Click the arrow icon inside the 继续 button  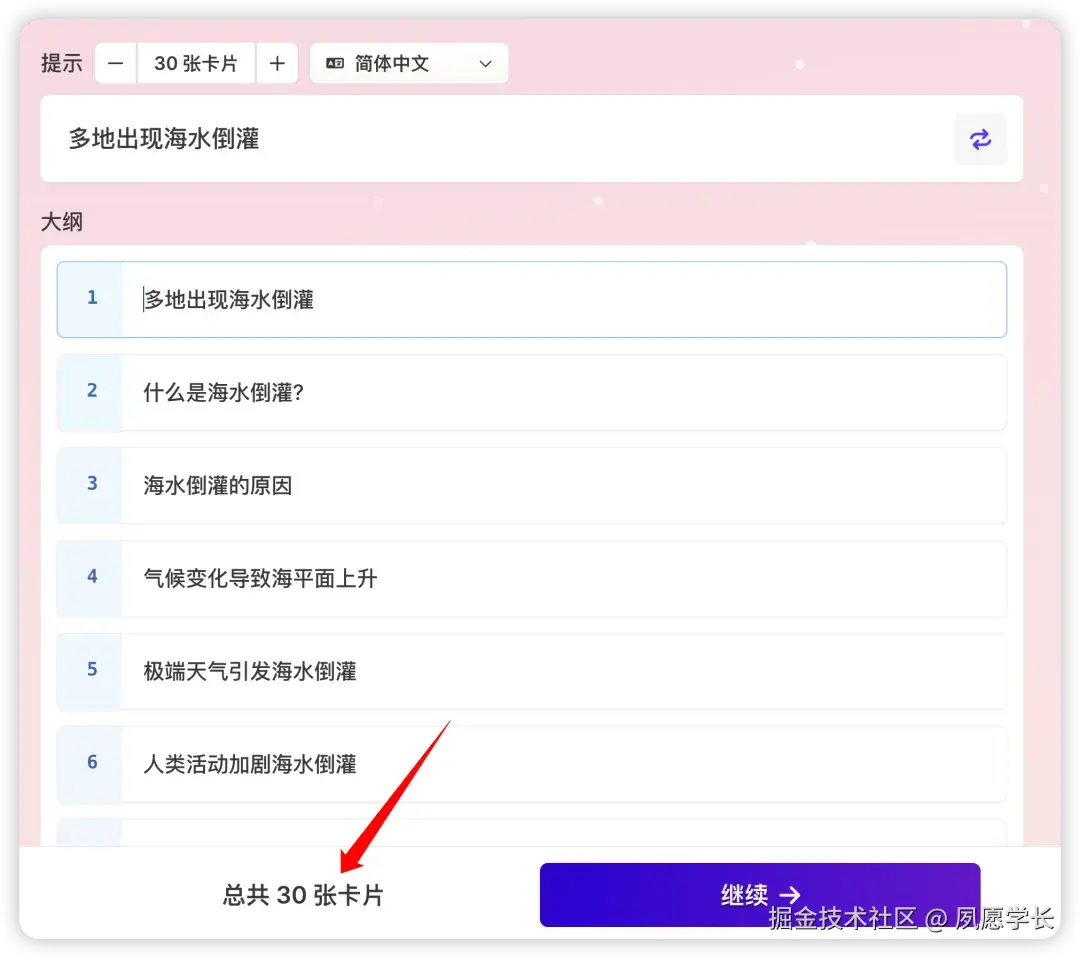[x=792, y=895]
